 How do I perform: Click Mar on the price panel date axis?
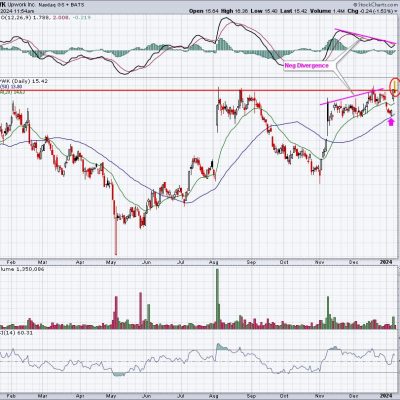click(43, 262)
